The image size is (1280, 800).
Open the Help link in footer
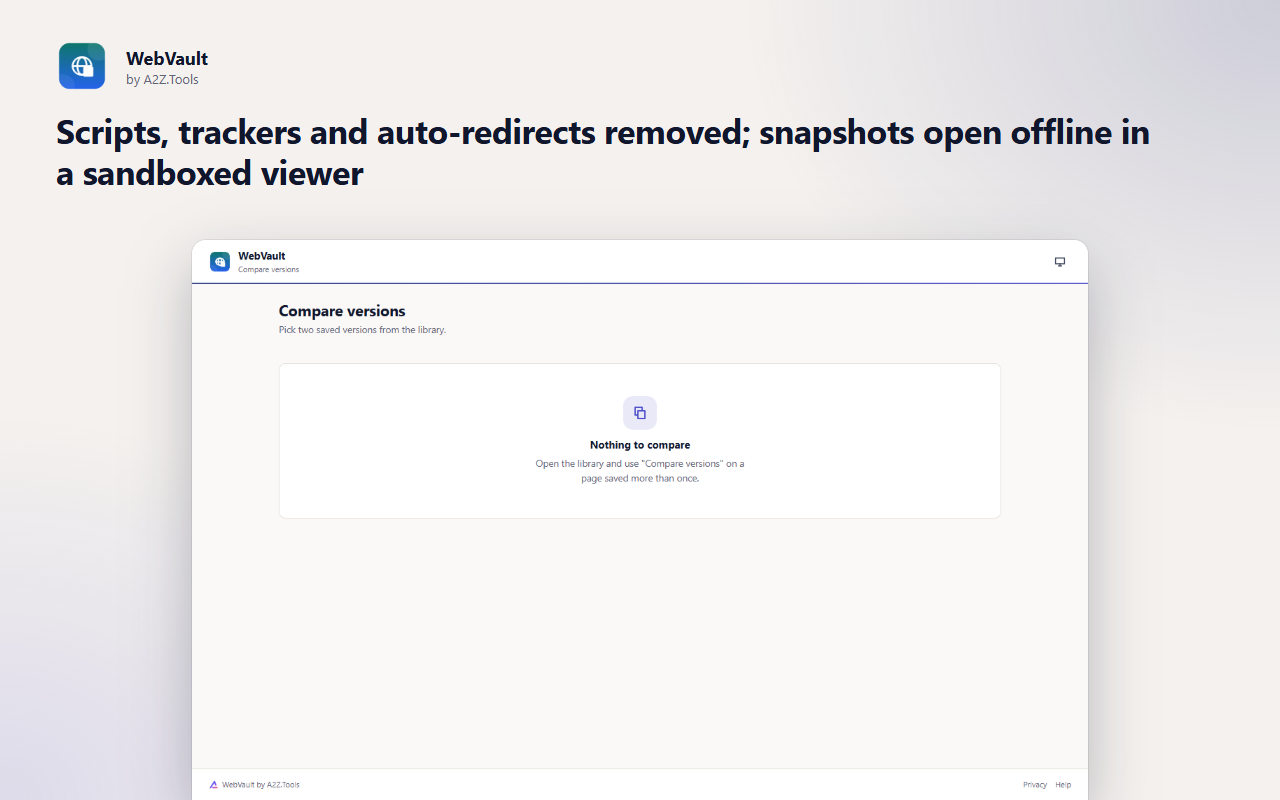(x=1063, y=785)
